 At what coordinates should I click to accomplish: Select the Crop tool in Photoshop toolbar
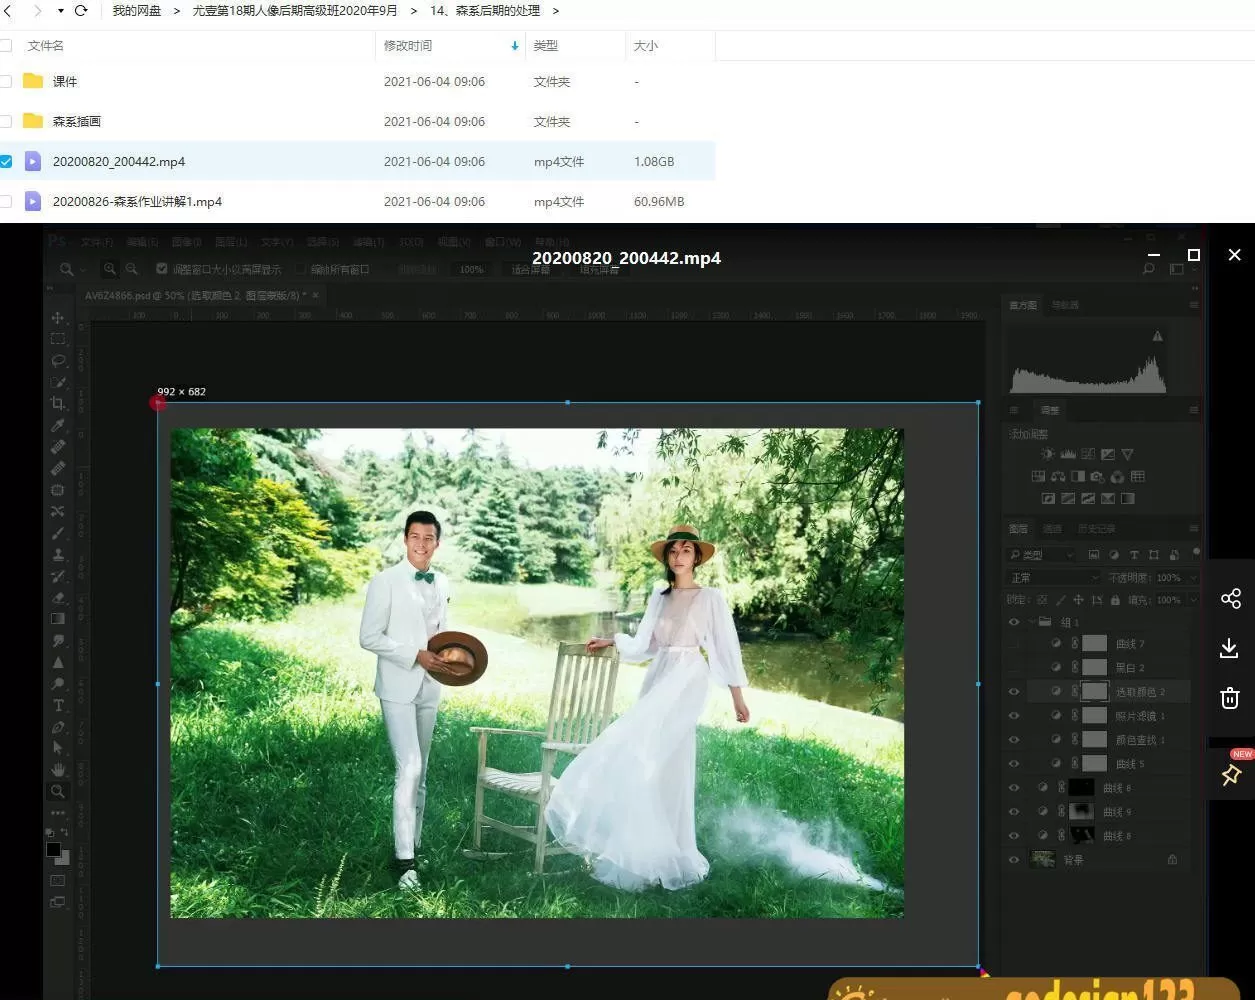coord(58,404)
